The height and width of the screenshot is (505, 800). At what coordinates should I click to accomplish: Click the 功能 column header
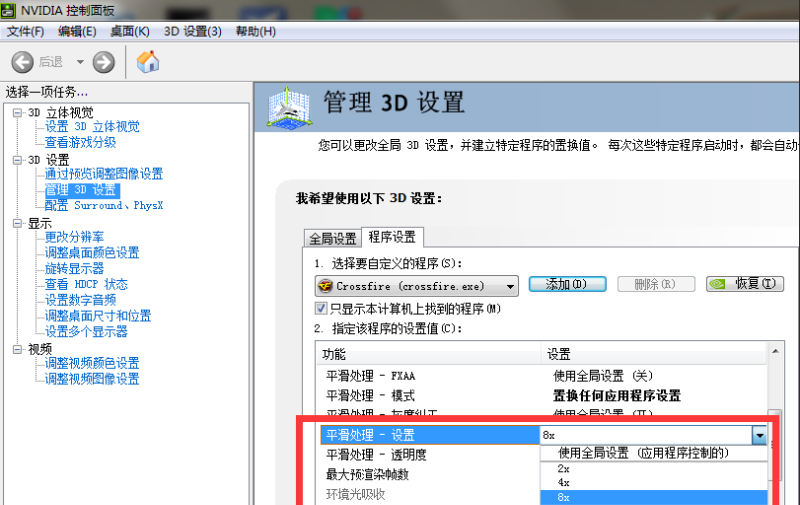[428, 354]
